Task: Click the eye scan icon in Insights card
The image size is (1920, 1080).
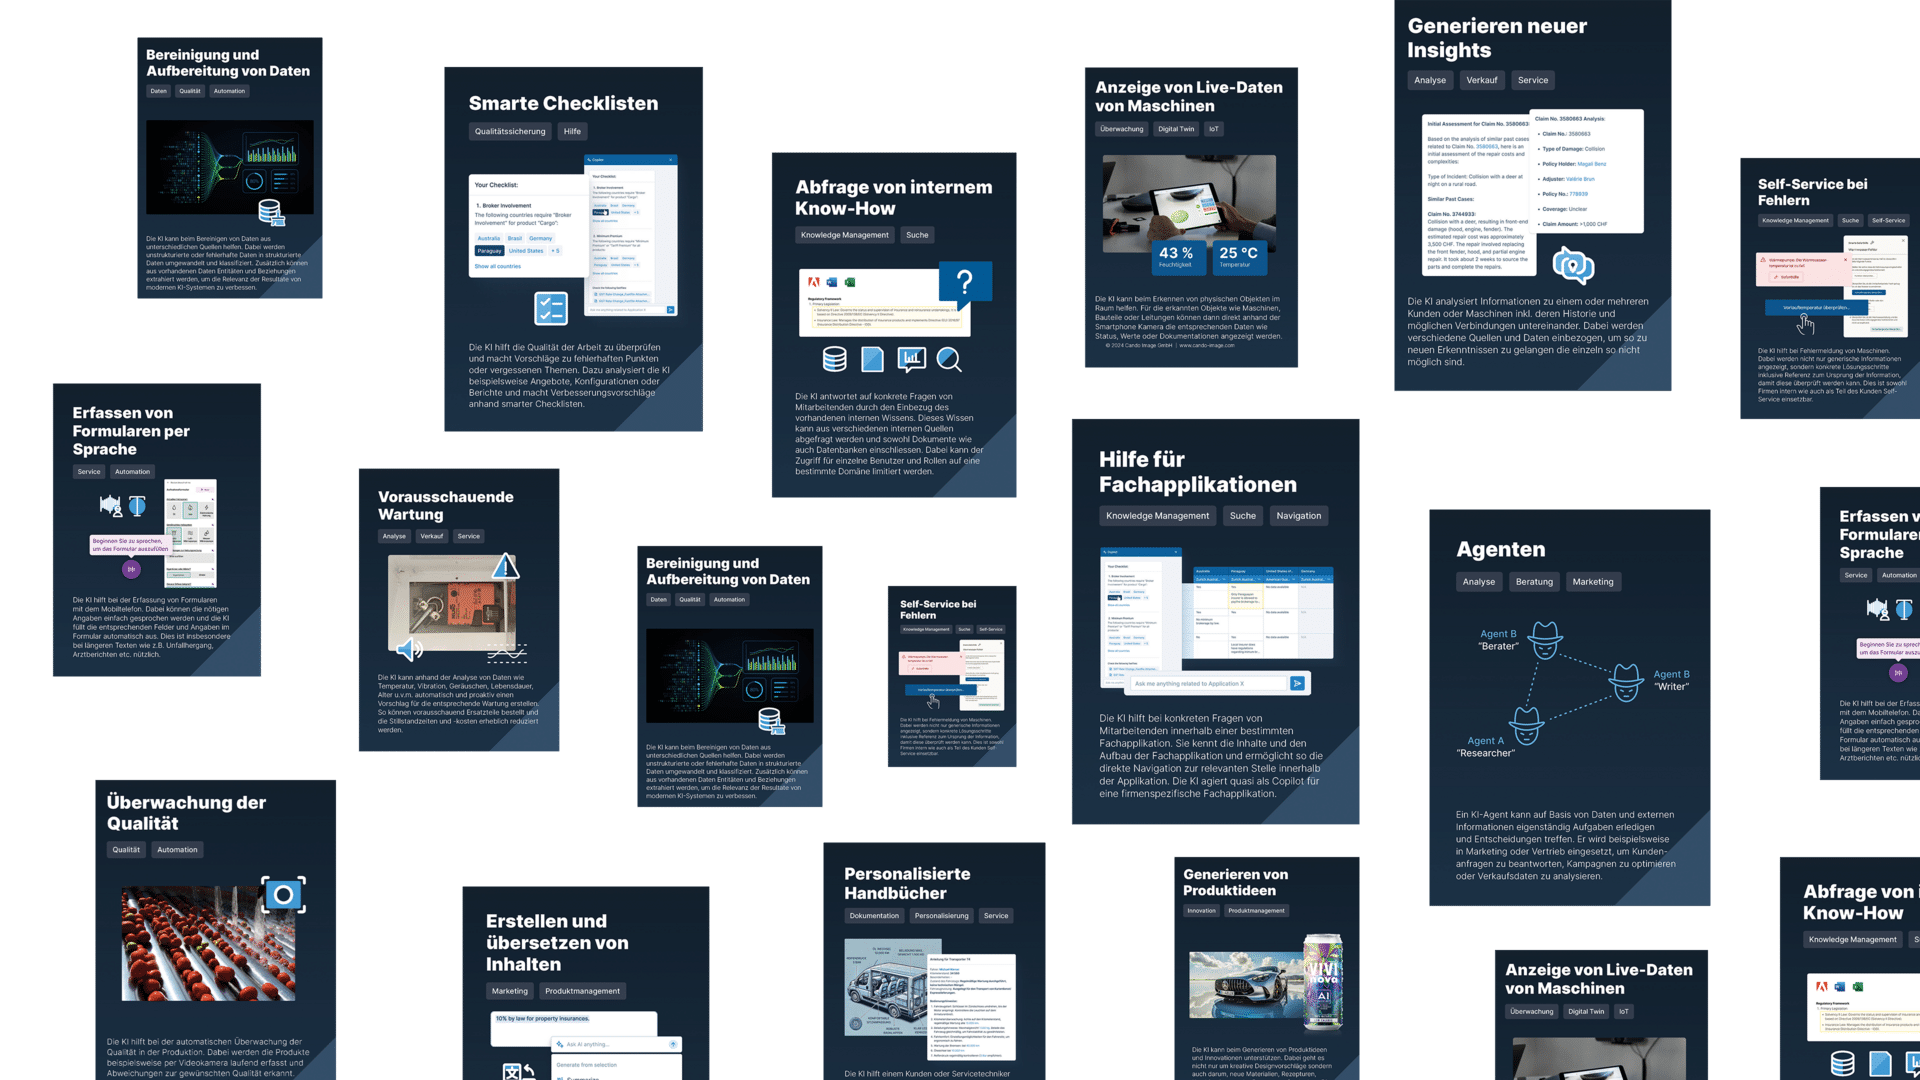Action: [x=1573, y=266]
